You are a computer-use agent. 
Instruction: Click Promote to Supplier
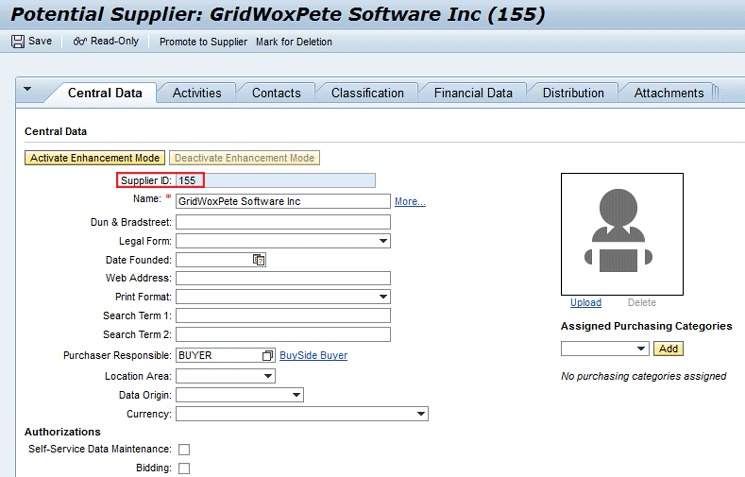(x=203, y=42)
